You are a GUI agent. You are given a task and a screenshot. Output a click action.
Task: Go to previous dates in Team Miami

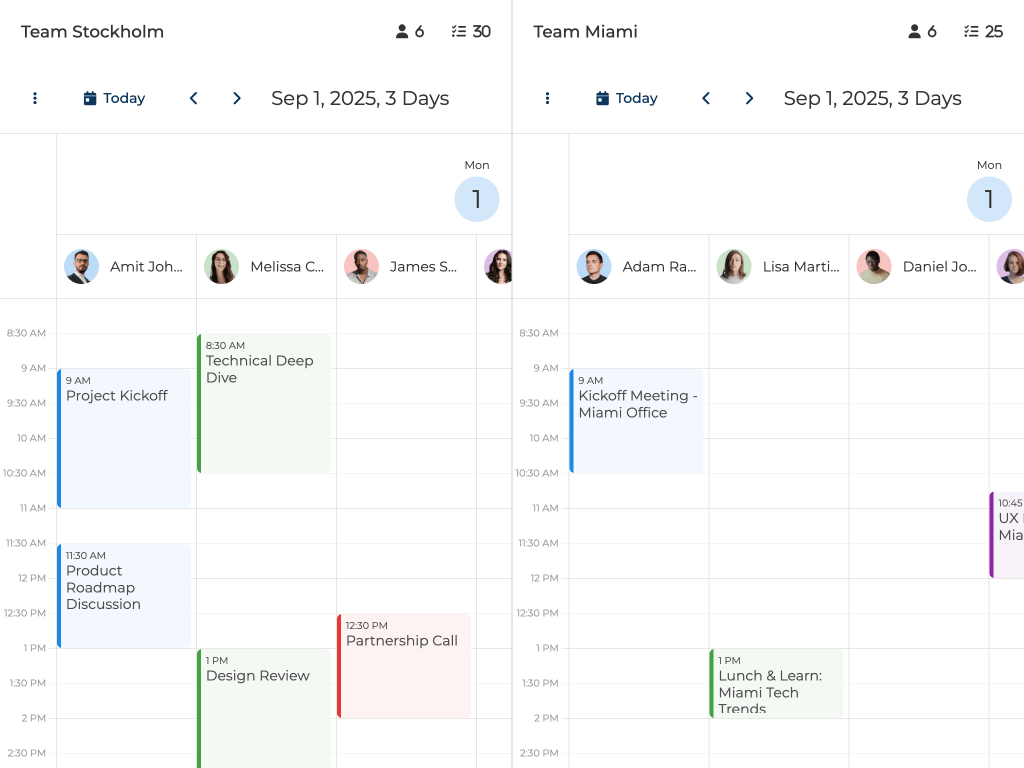coord(706,98)
